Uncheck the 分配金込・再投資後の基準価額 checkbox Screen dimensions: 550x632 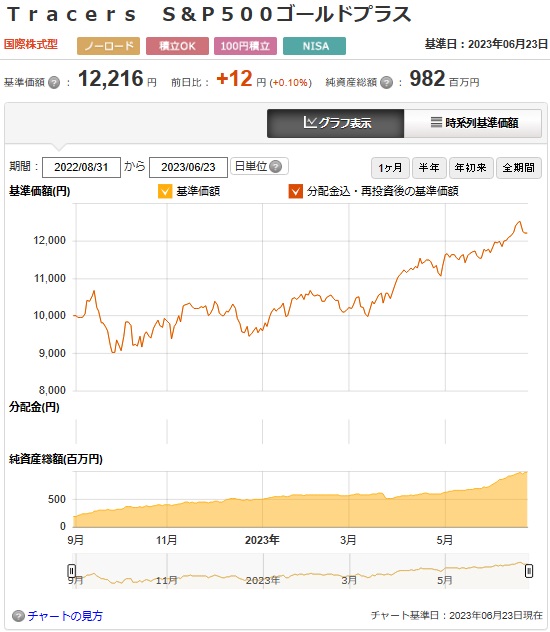click(x=296, y=191)
